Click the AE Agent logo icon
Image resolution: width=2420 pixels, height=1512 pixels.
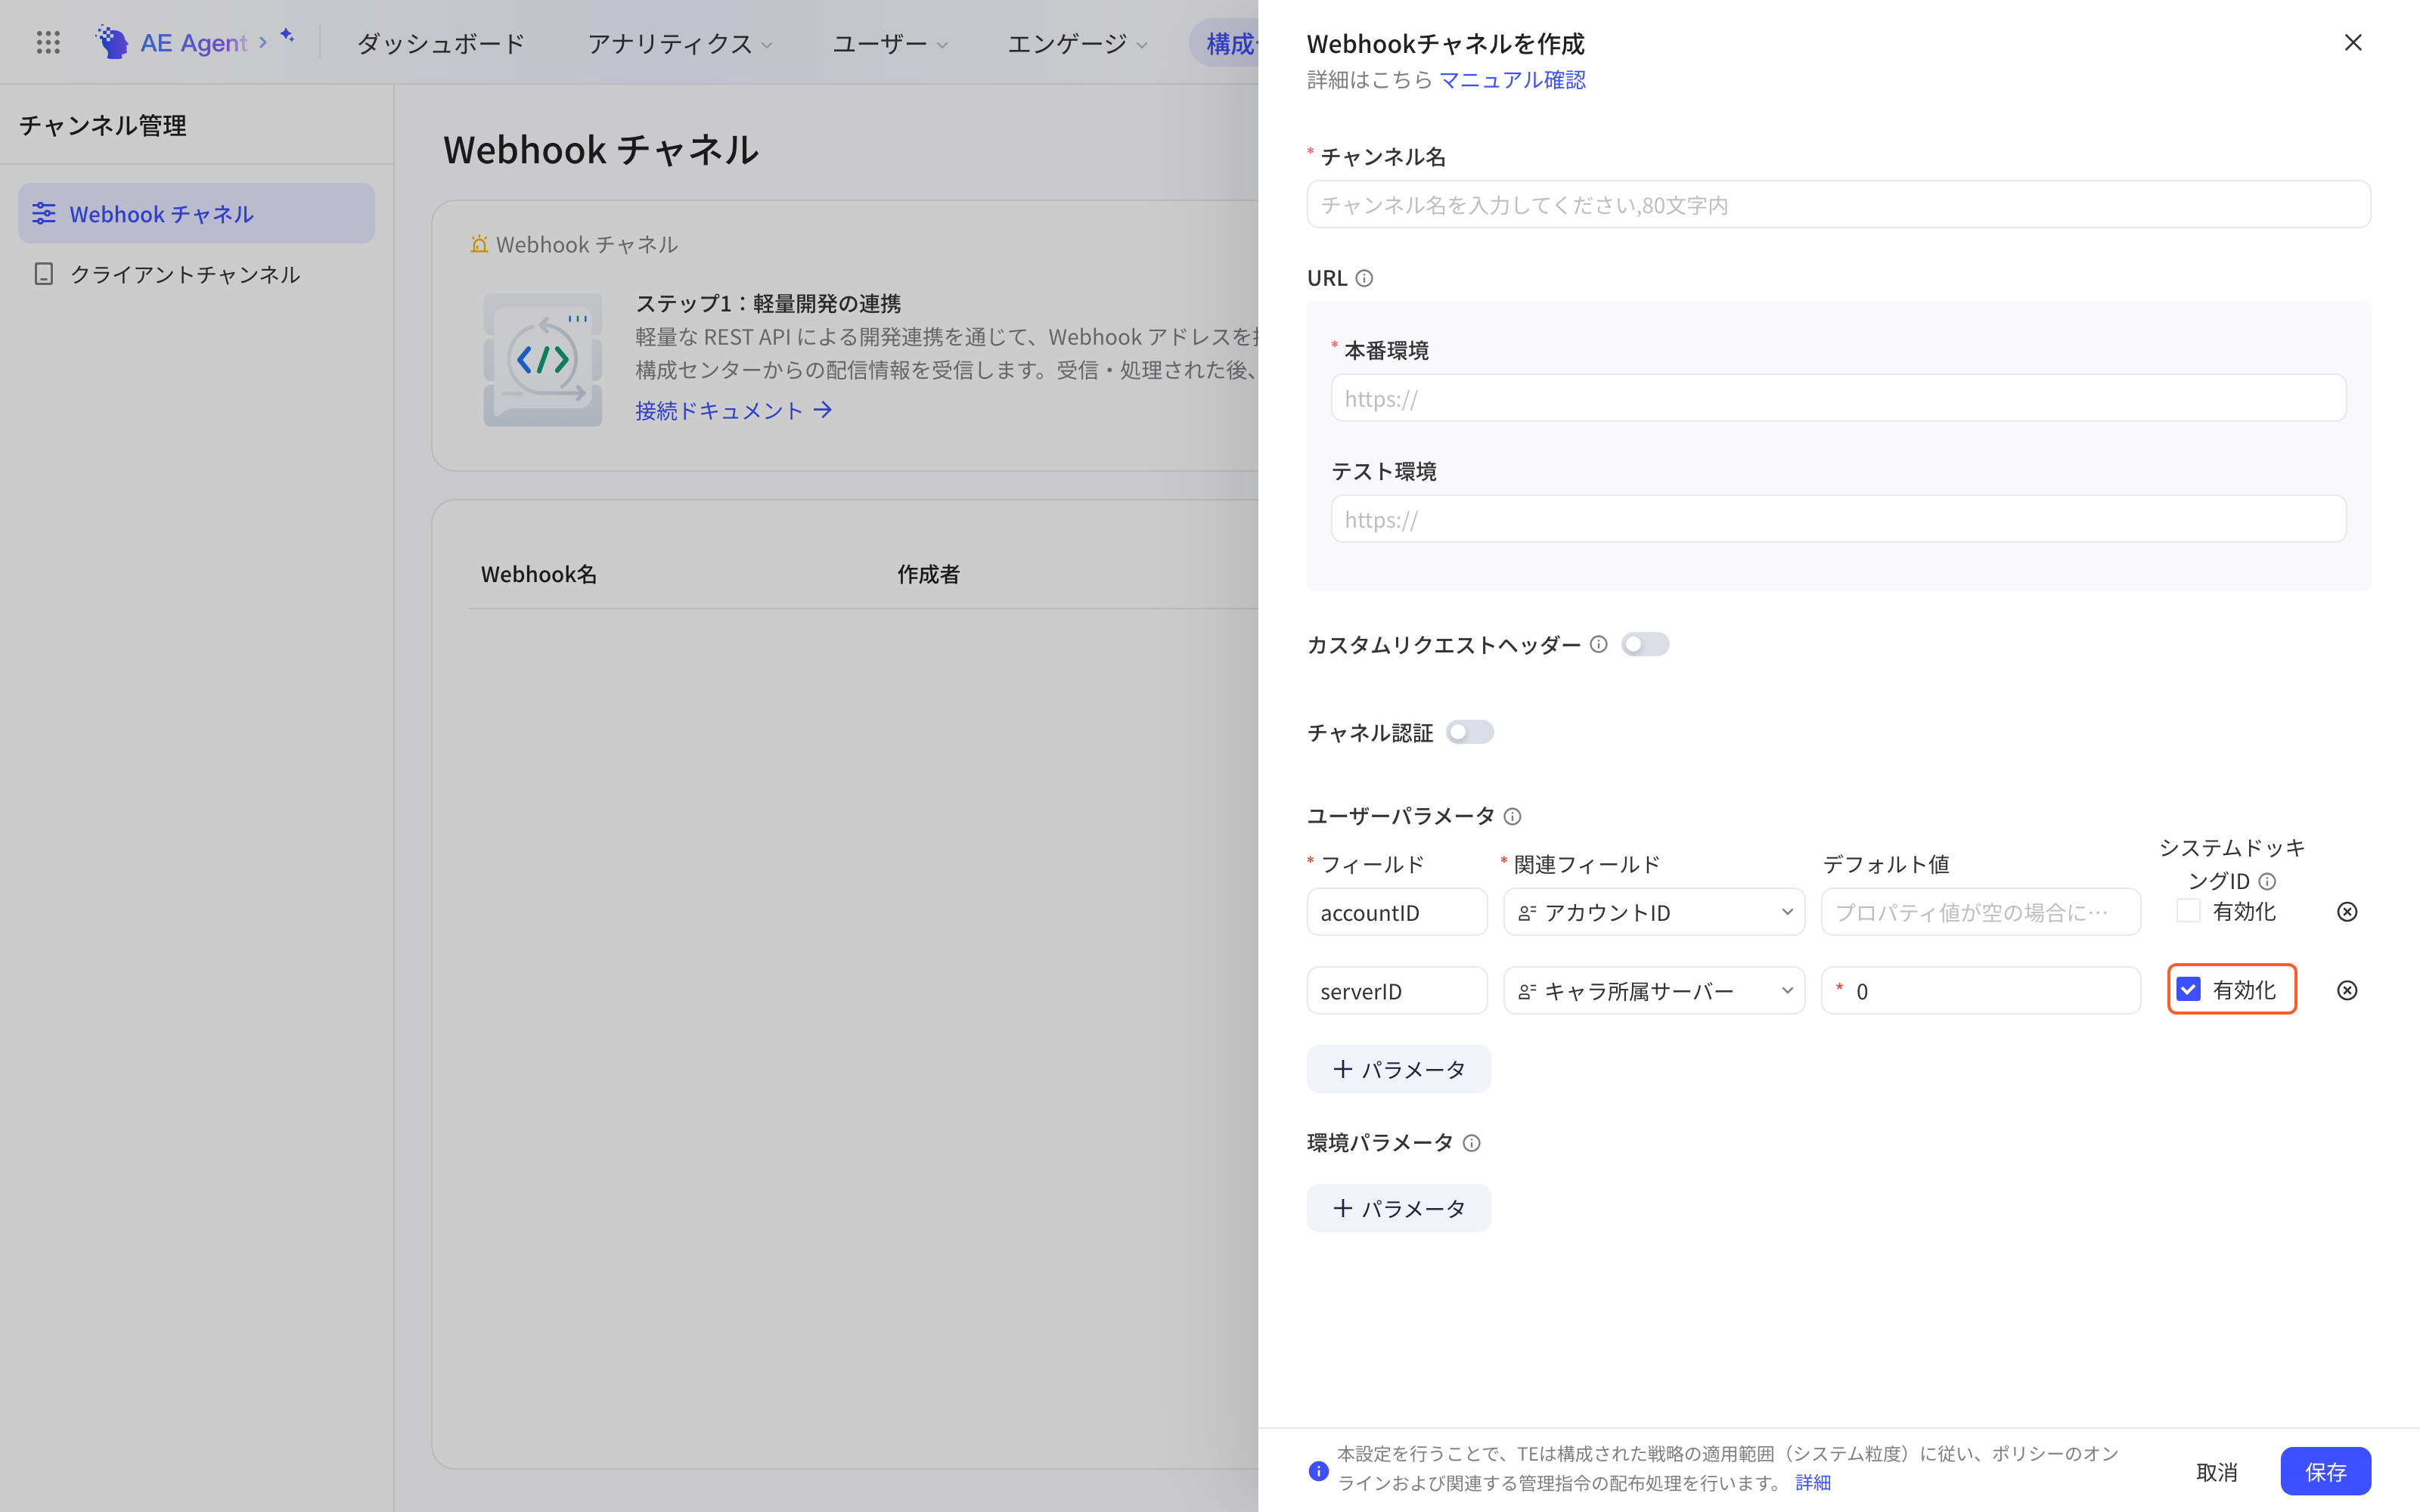click(x=112, y=42)
